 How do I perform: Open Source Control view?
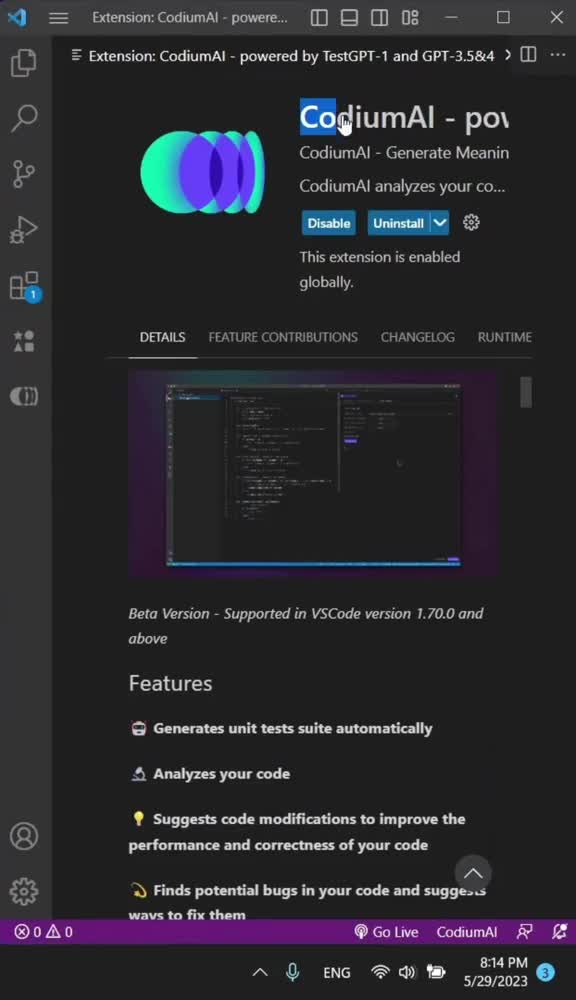click(24, 173)
